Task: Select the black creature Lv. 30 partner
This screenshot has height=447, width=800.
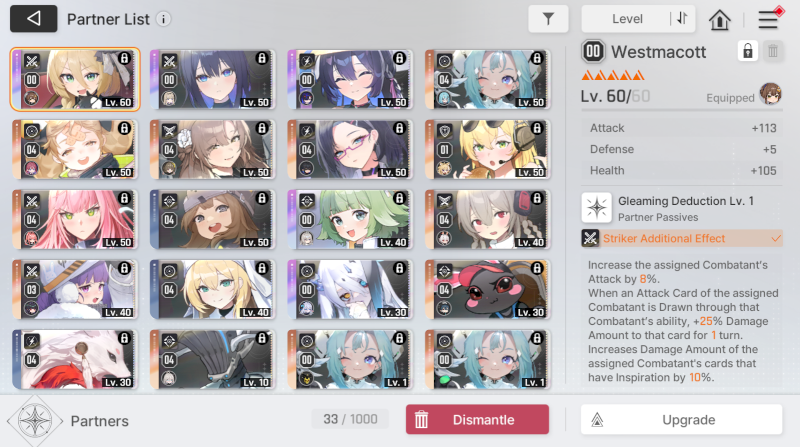Action: [x=488, y=289]
